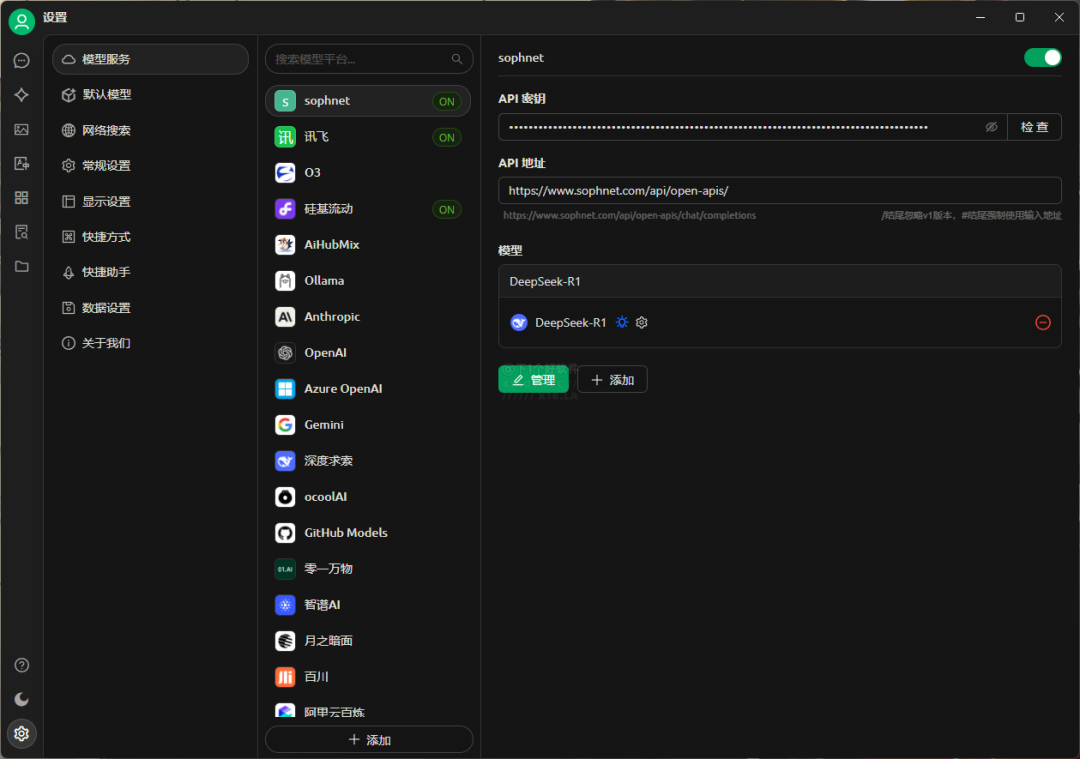This screenshot has height=759, width=1080.
Task: Click the 检查 API key check button
Action: [x=1034, y=127]
